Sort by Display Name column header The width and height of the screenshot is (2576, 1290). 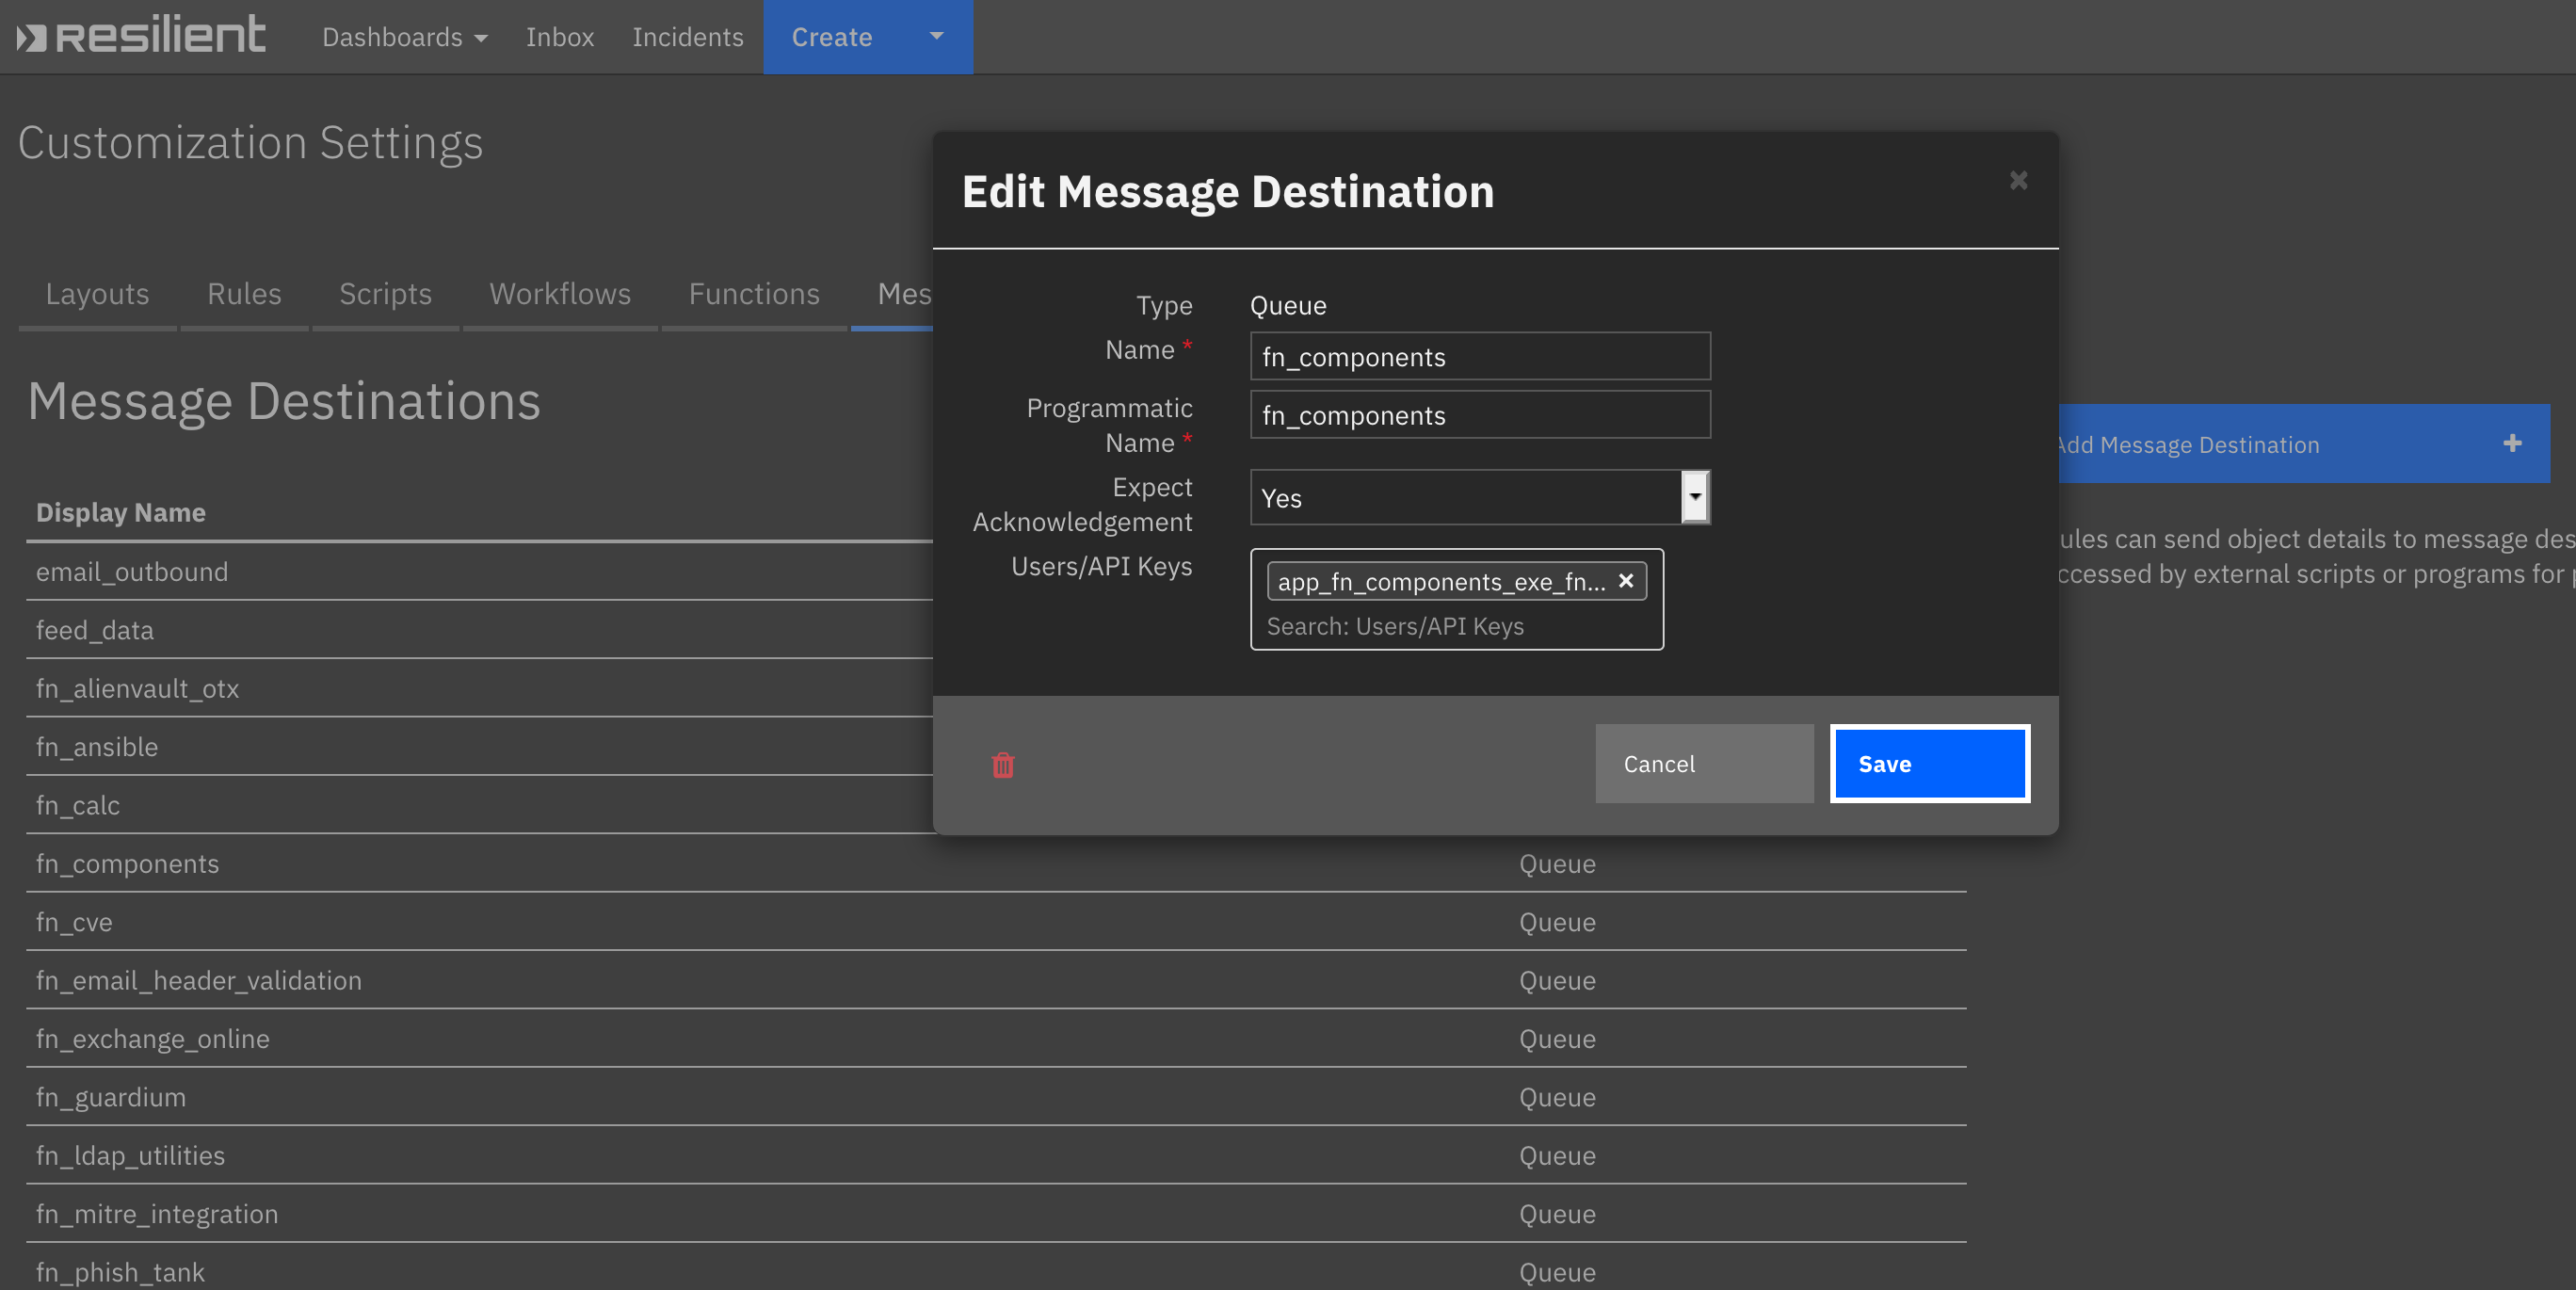pyautogui.click(x=121, y=512)
